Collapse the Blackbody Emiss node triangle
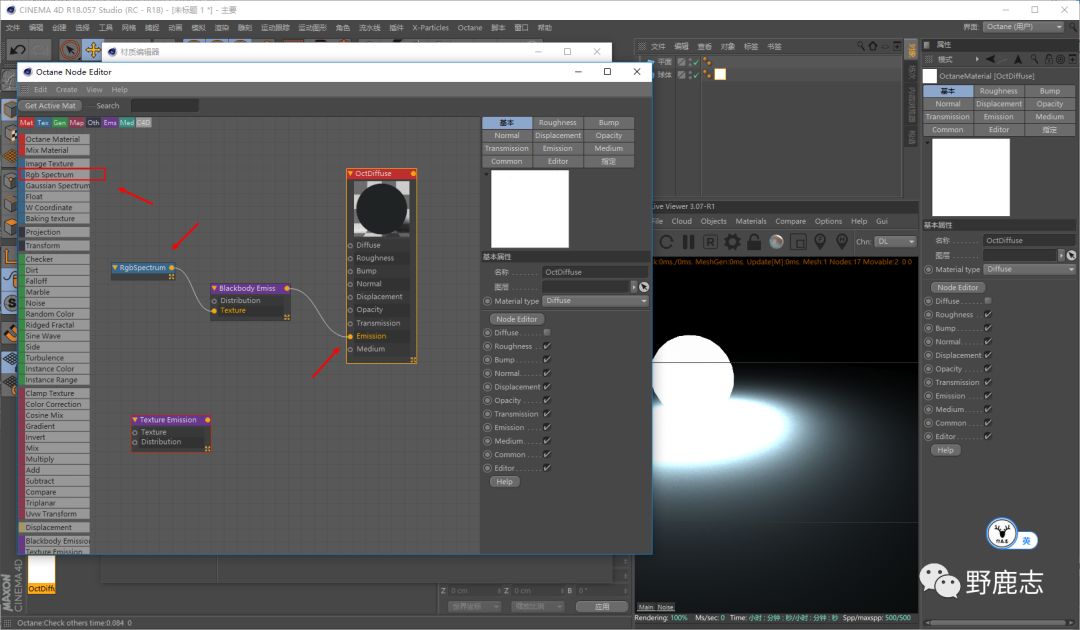This screenshot has height=630, width=1080. [214, 288]
